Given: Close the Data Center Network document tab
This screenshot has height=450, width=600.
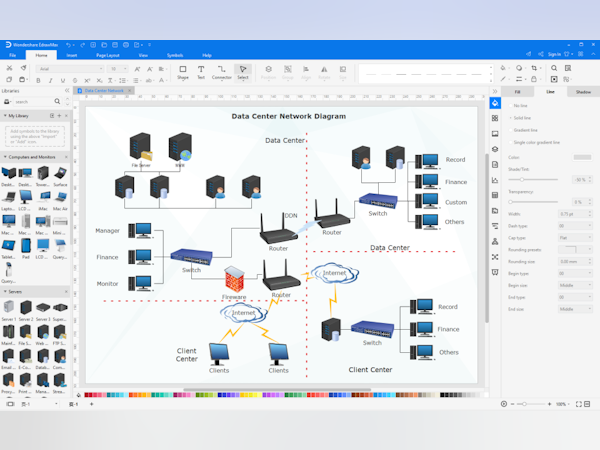Looking at the screenshot, I should [x=130, y=91].
